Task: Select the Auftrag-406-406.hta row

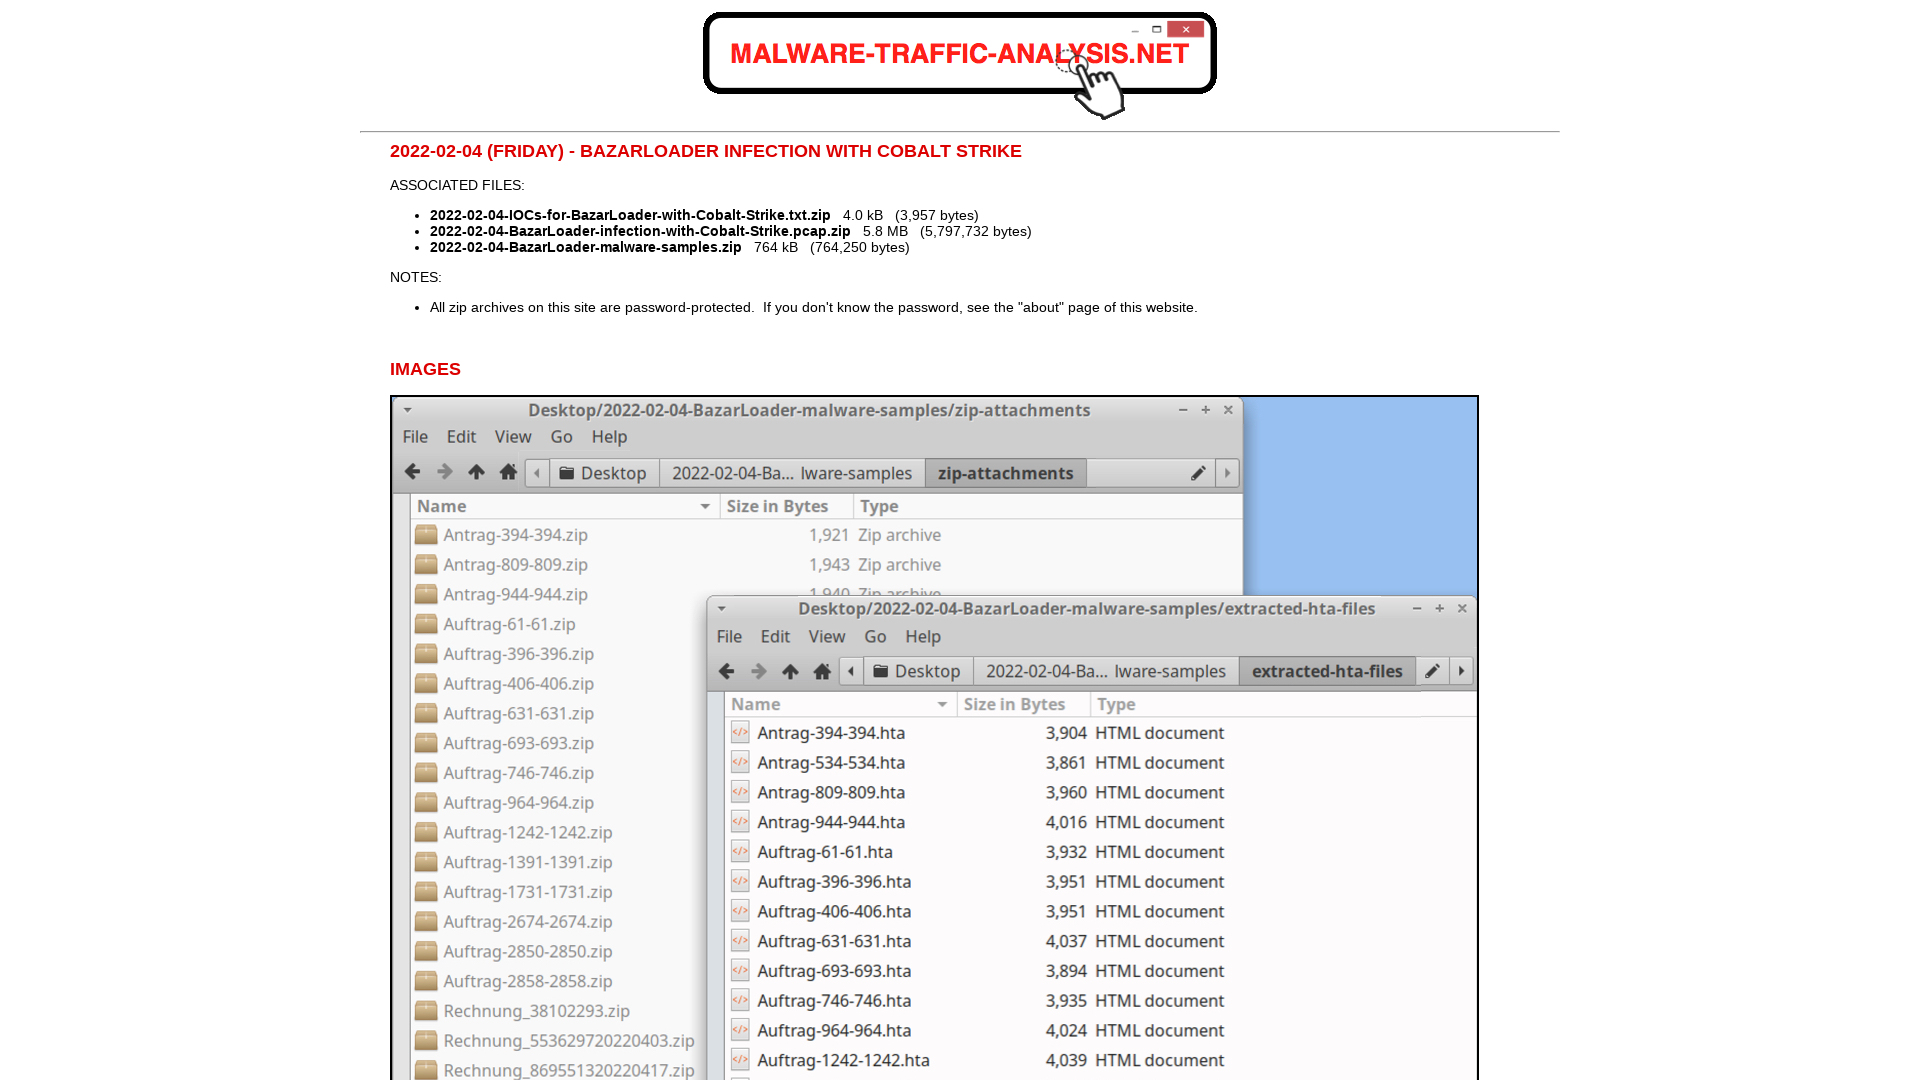Action: 1100,912
